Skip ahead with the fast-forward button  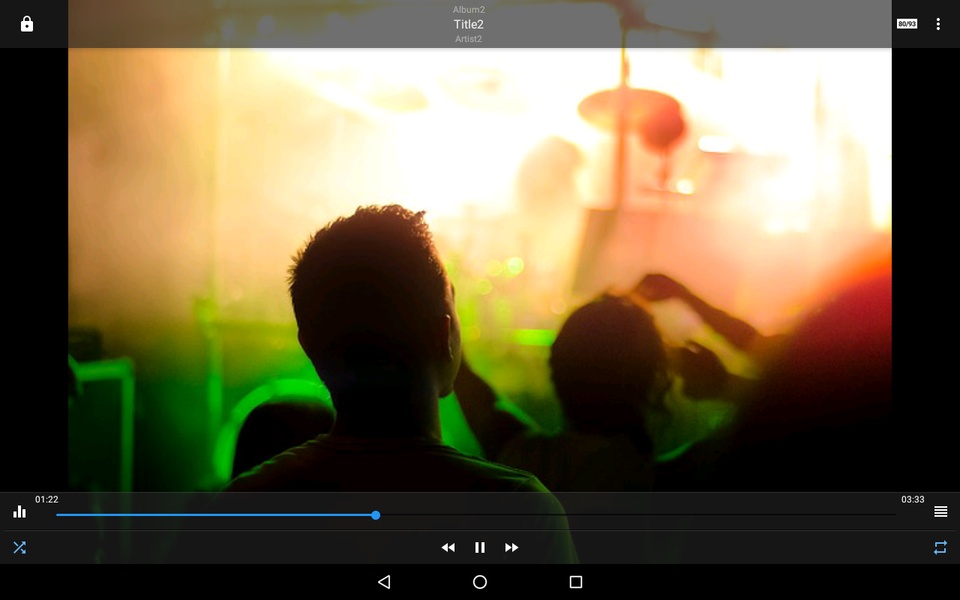512,547
